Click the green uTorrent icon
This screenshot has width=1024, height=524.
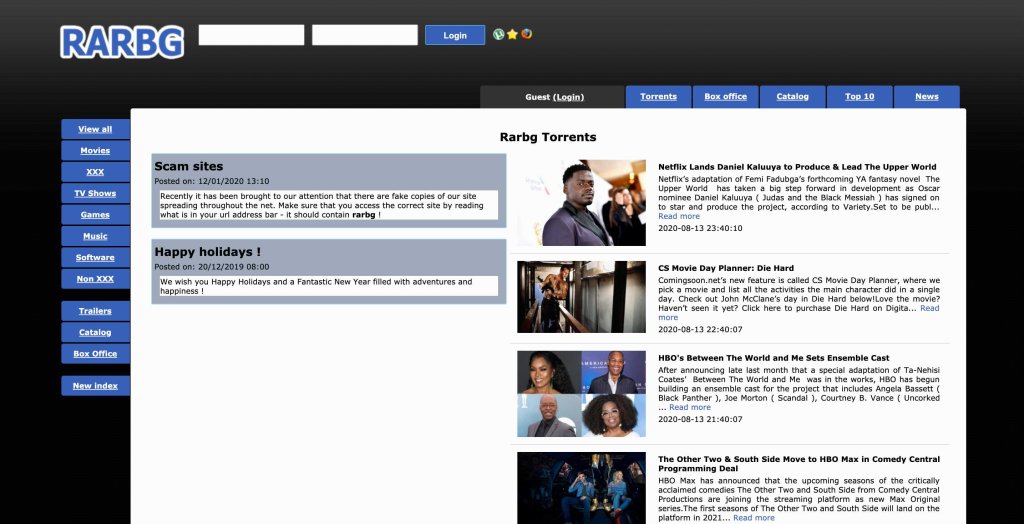tap(499, 34)
